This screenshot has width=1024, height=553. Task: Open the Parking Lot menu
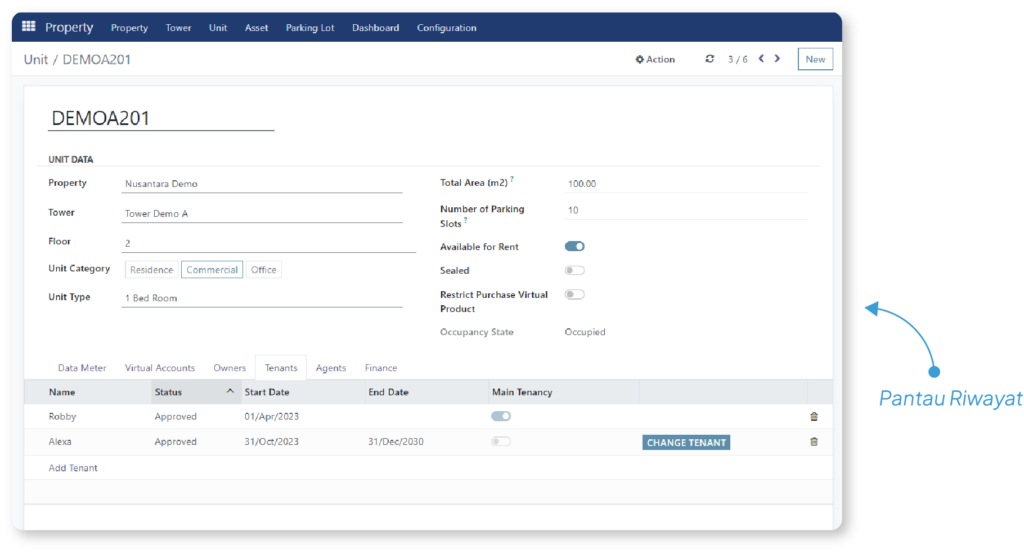[310, 27]
